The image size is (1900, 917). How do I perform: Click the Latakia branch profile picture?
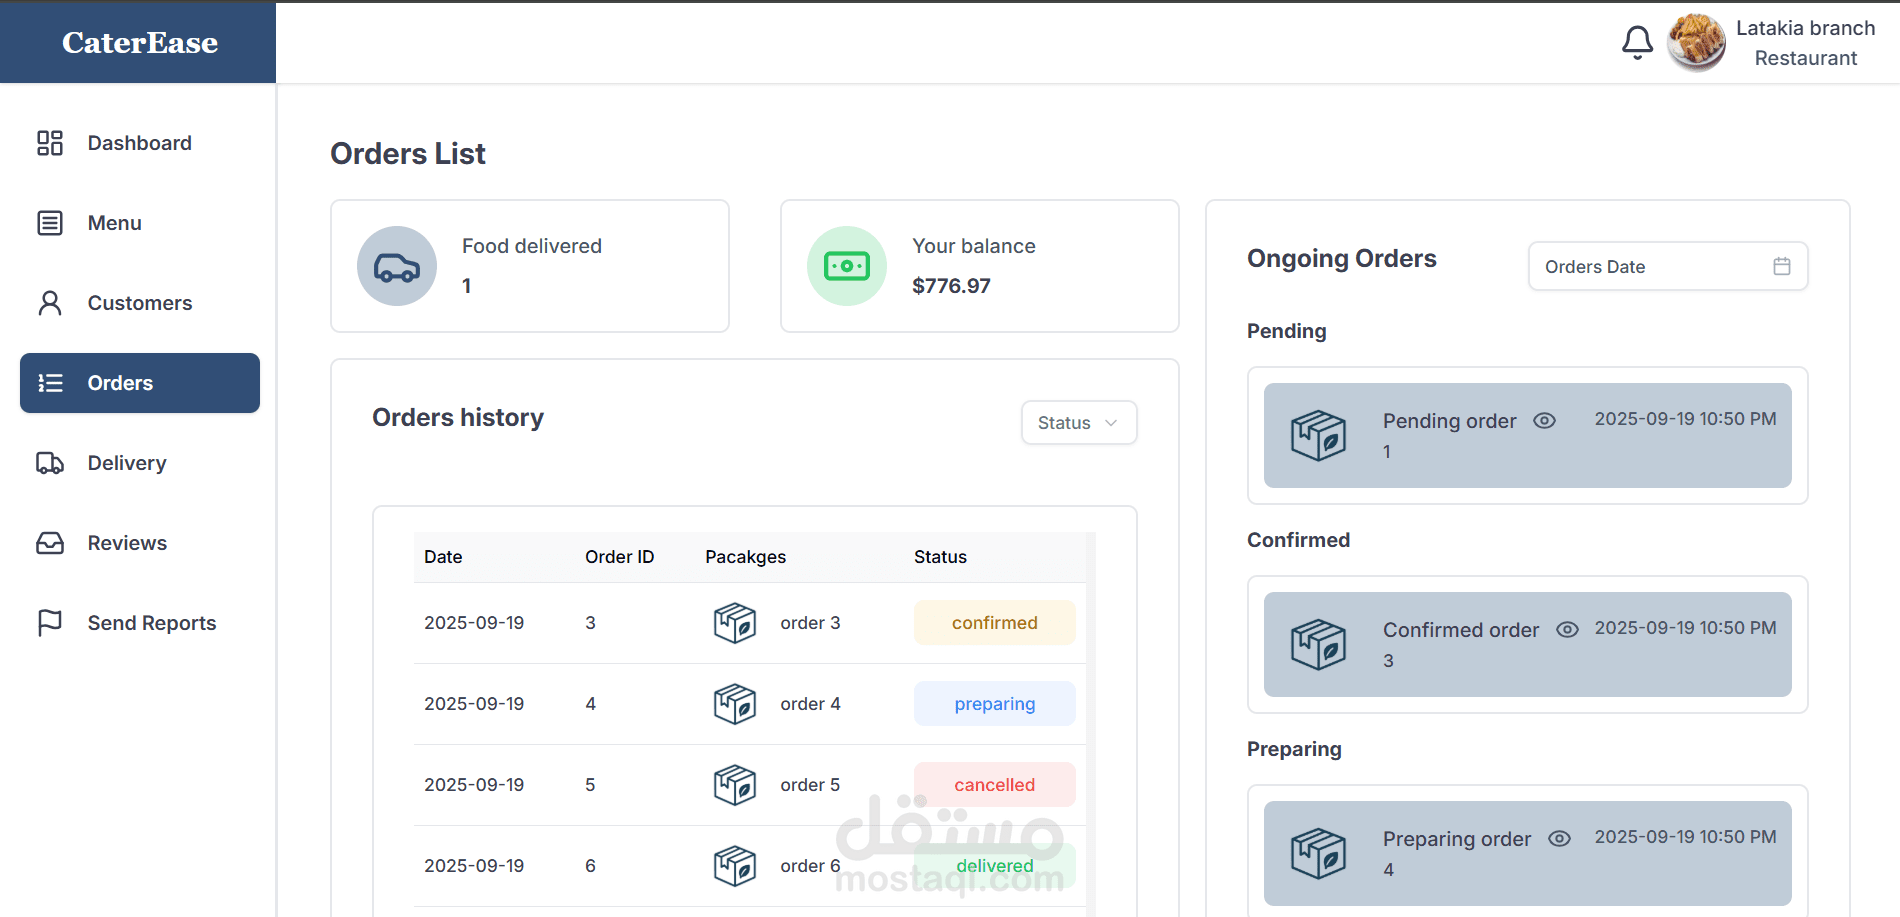(1696, 43)
